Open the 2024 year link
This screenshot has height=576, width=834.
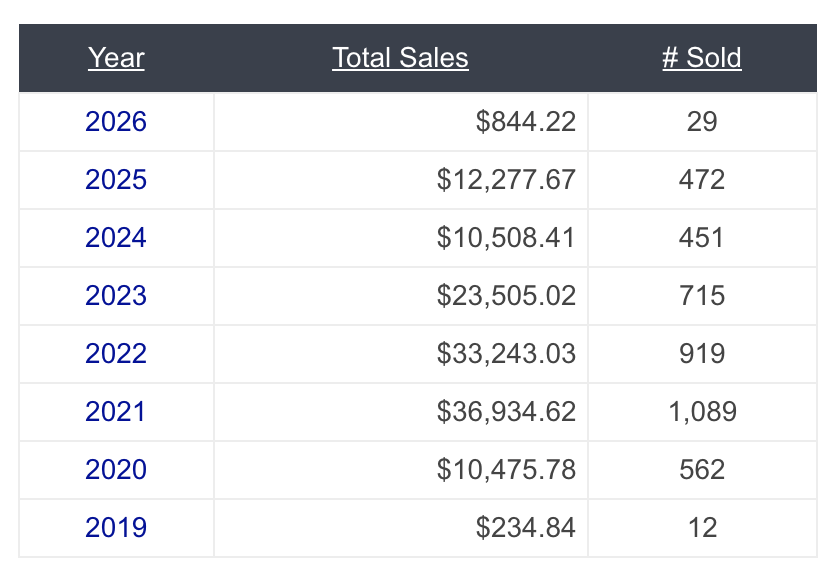[116, 238]
